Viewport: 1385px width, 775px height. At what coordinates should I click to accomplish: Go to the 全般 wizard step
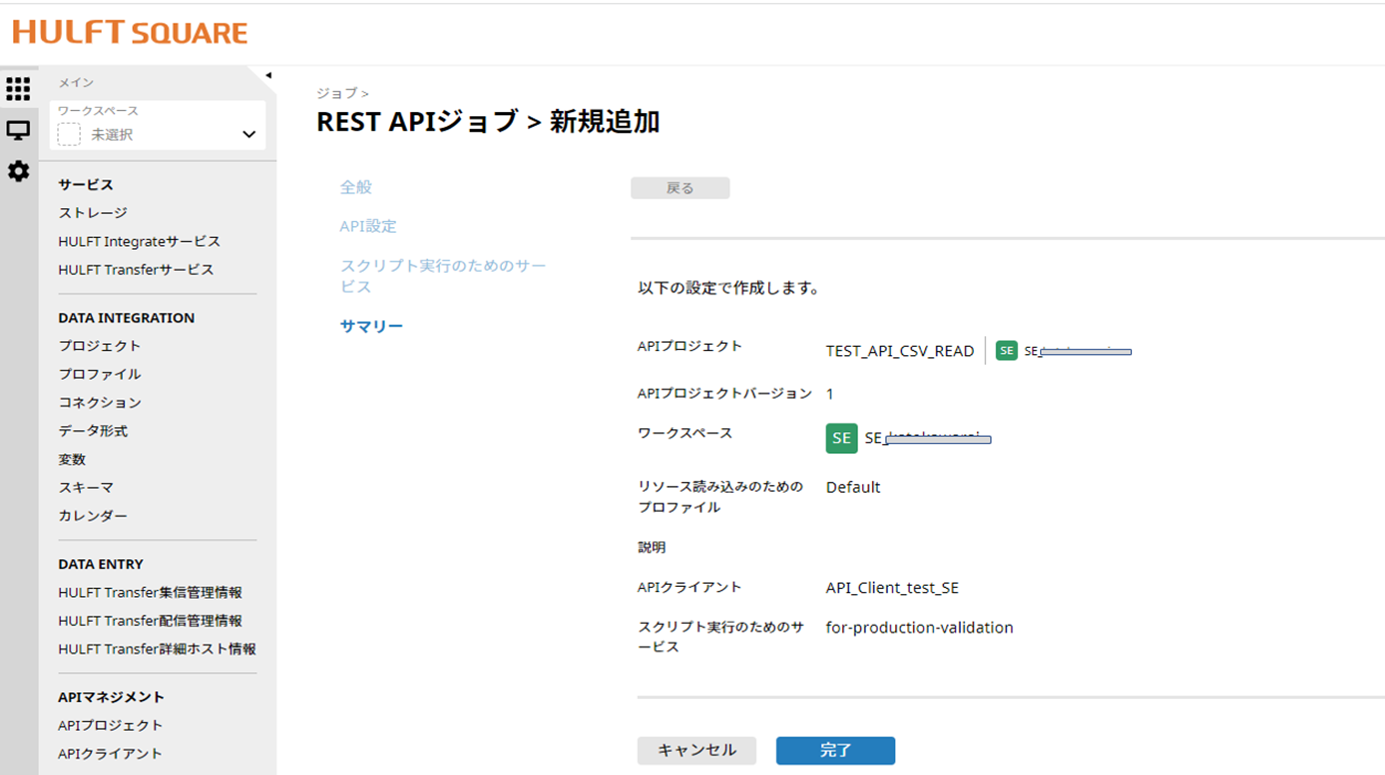[x=358, y=186]
